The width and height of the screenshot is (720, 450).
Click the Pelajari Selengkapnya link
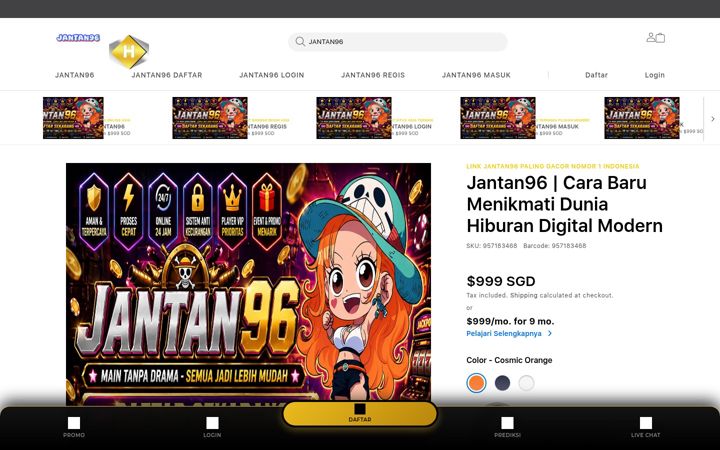coord(504,333)
